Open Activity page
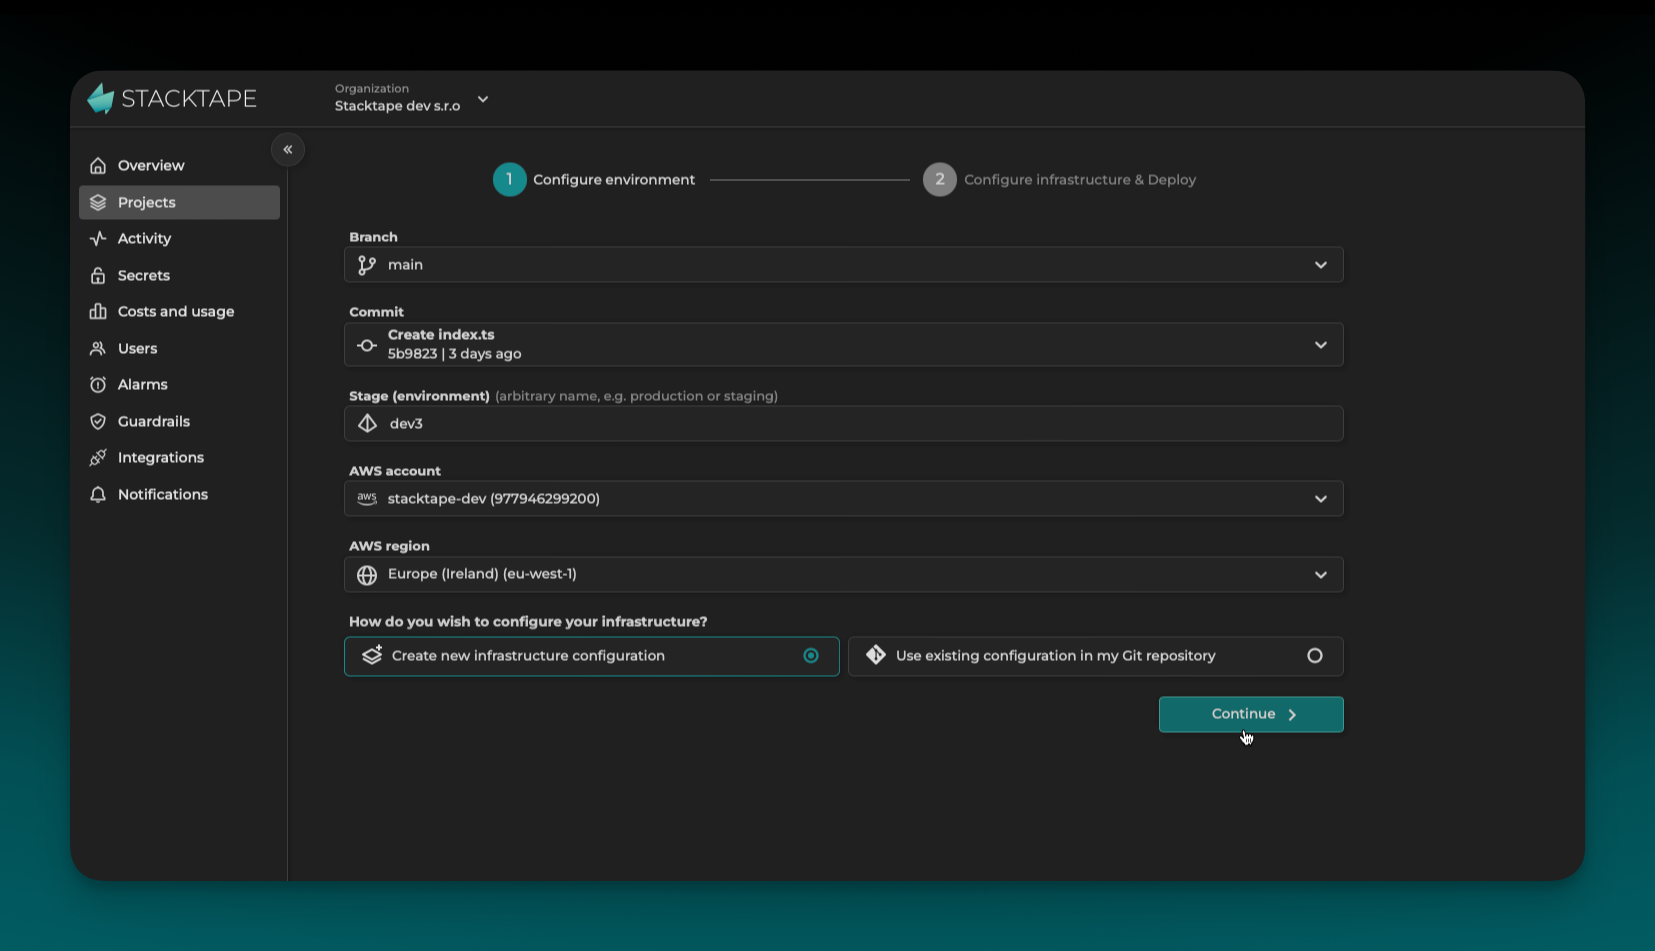The height and width of the screenshot is (951, 1655). click(x=179, y=239)
